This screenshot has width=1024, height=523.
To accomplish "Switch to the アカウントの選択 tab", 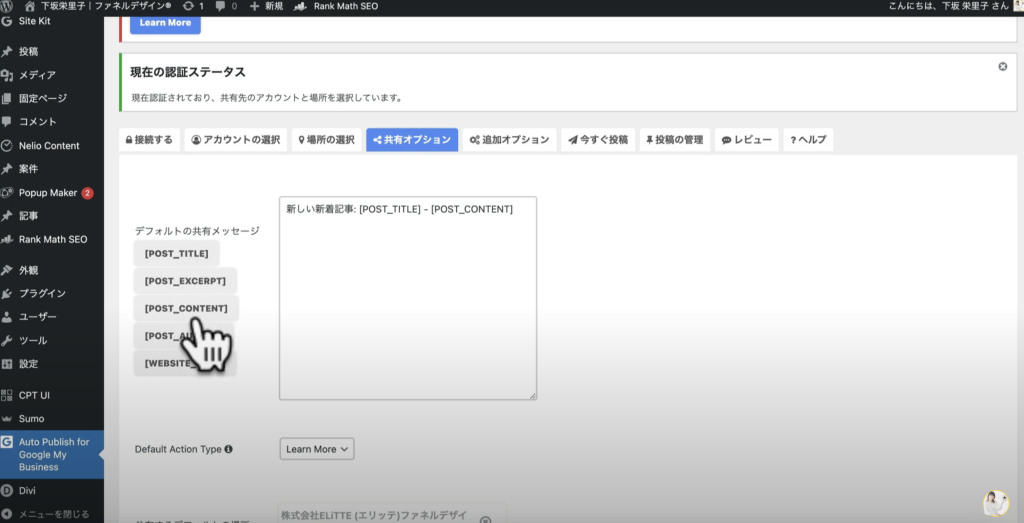I will point(235,140).
